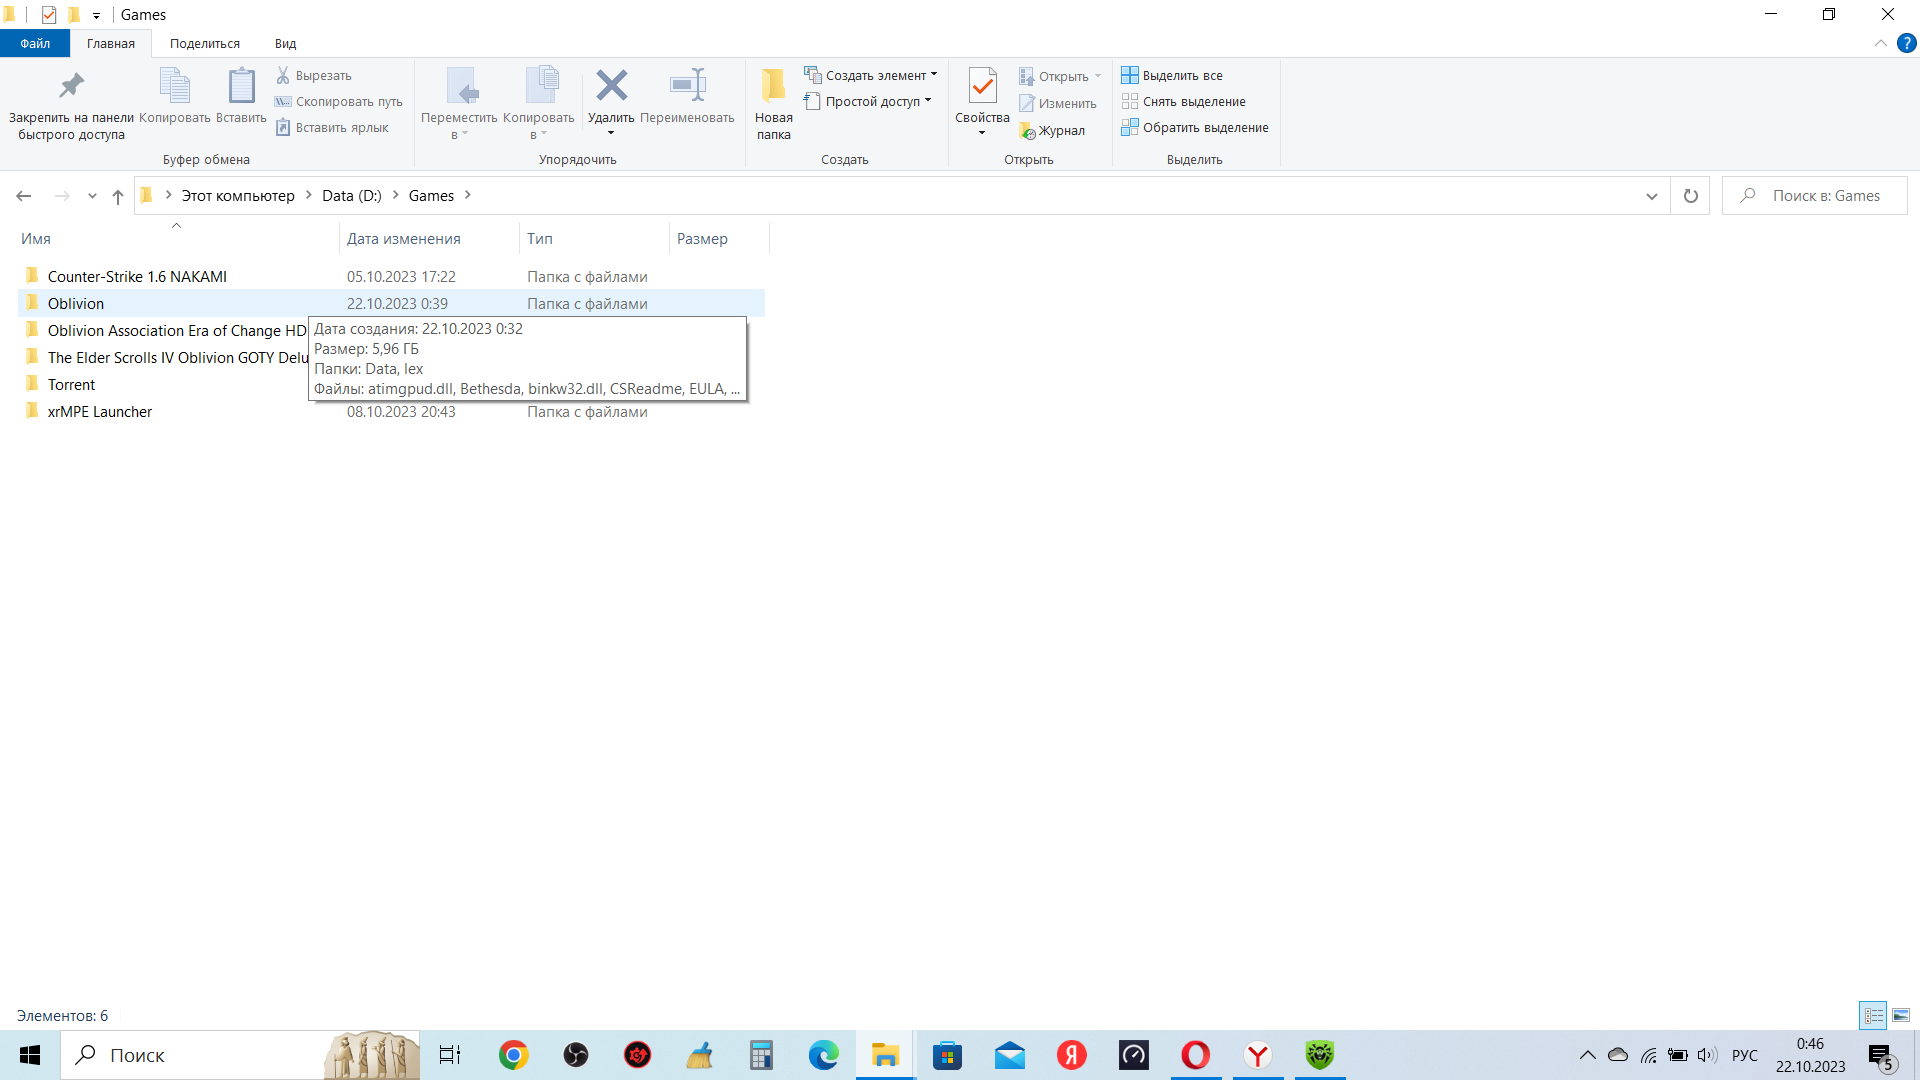This screenshot has height=1080, width=1920.
Task: Open the History (Журнал) icon
Action: point(1027,131)
